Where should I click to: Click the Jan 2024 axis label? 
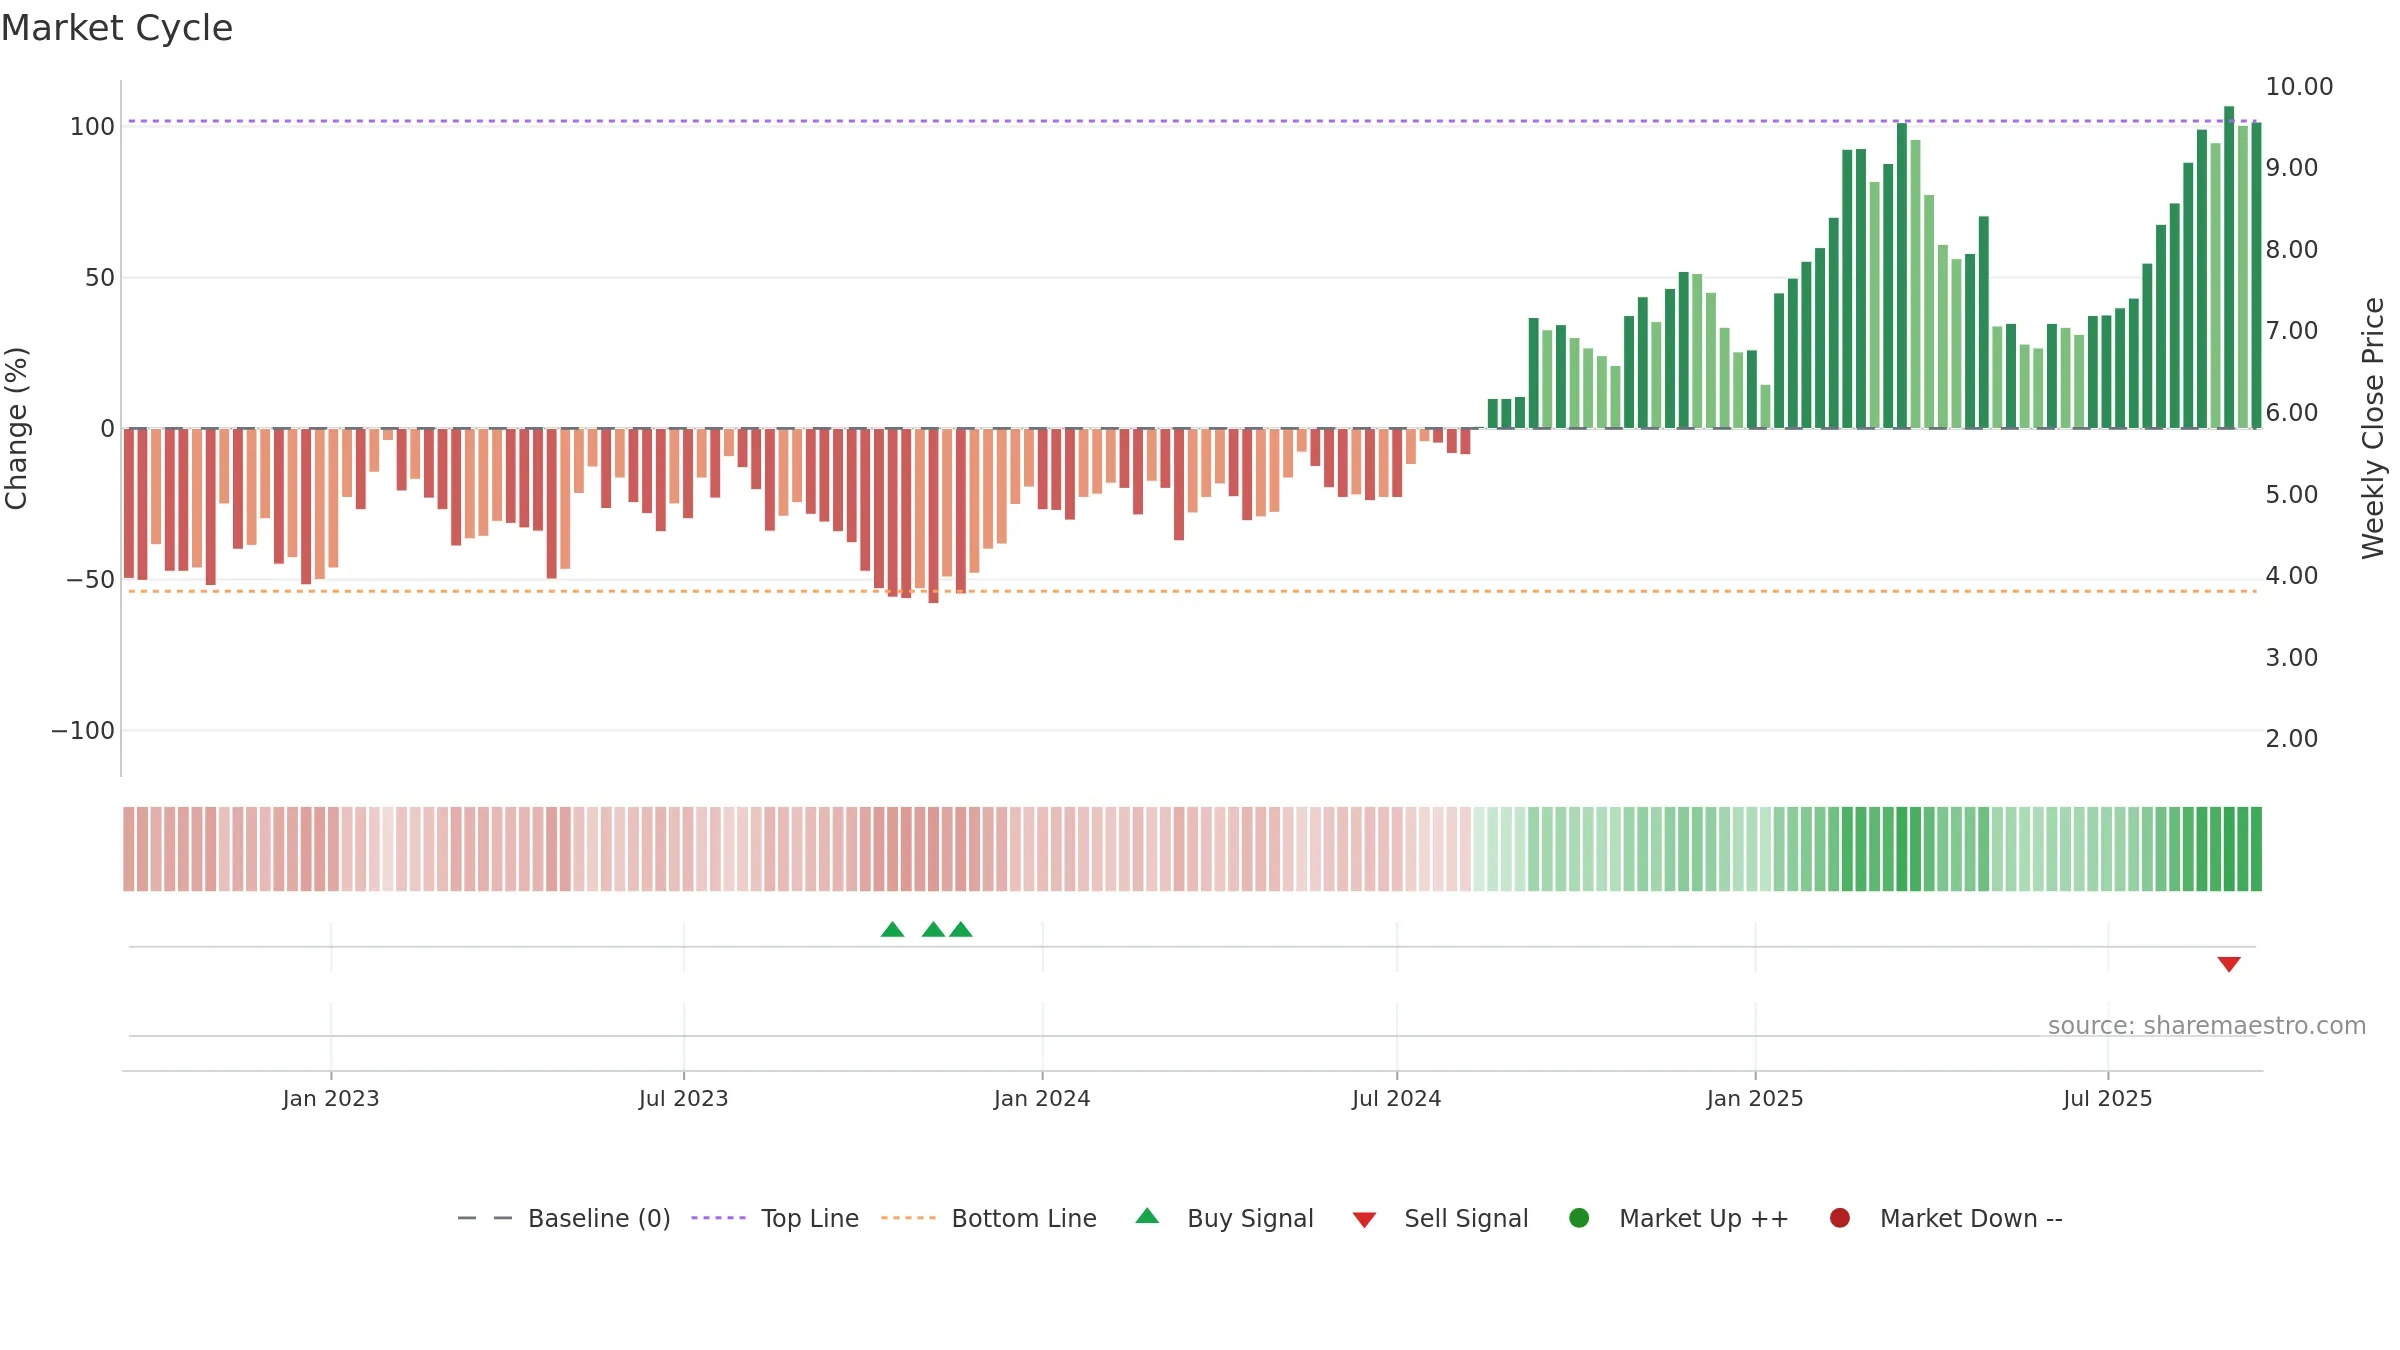1042,1098
